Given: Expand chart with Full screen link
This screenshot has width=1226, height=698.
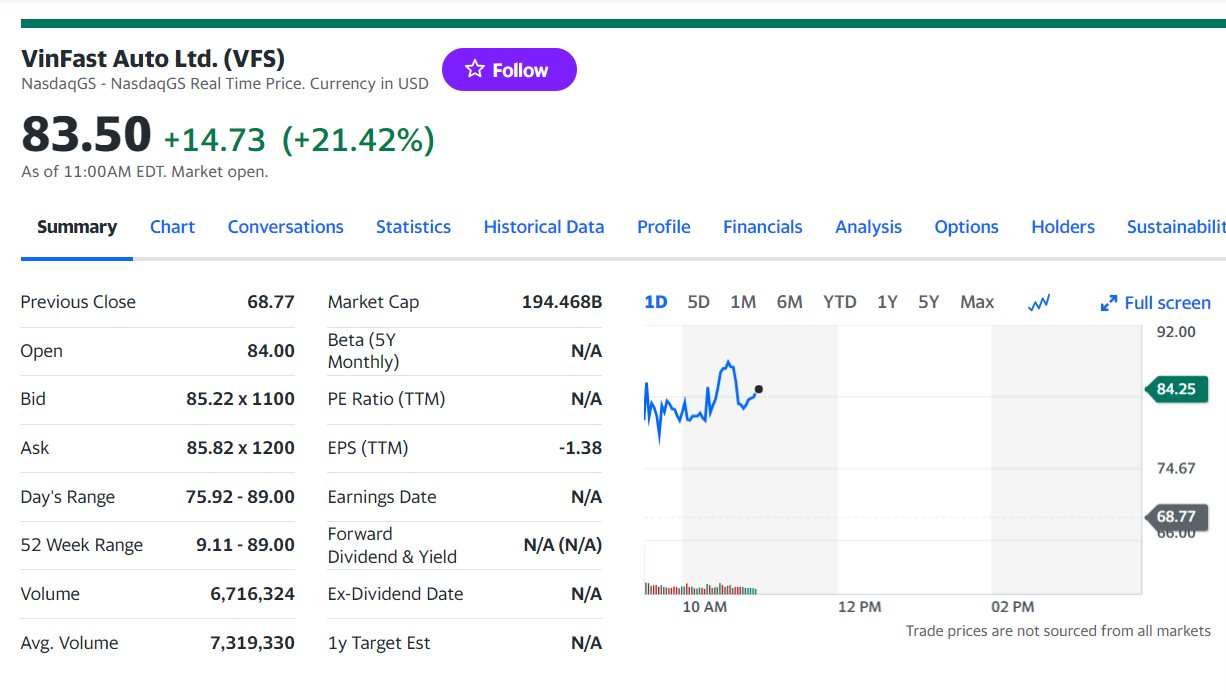Looking at the screenshot, I should click(x=1155, y=303).
